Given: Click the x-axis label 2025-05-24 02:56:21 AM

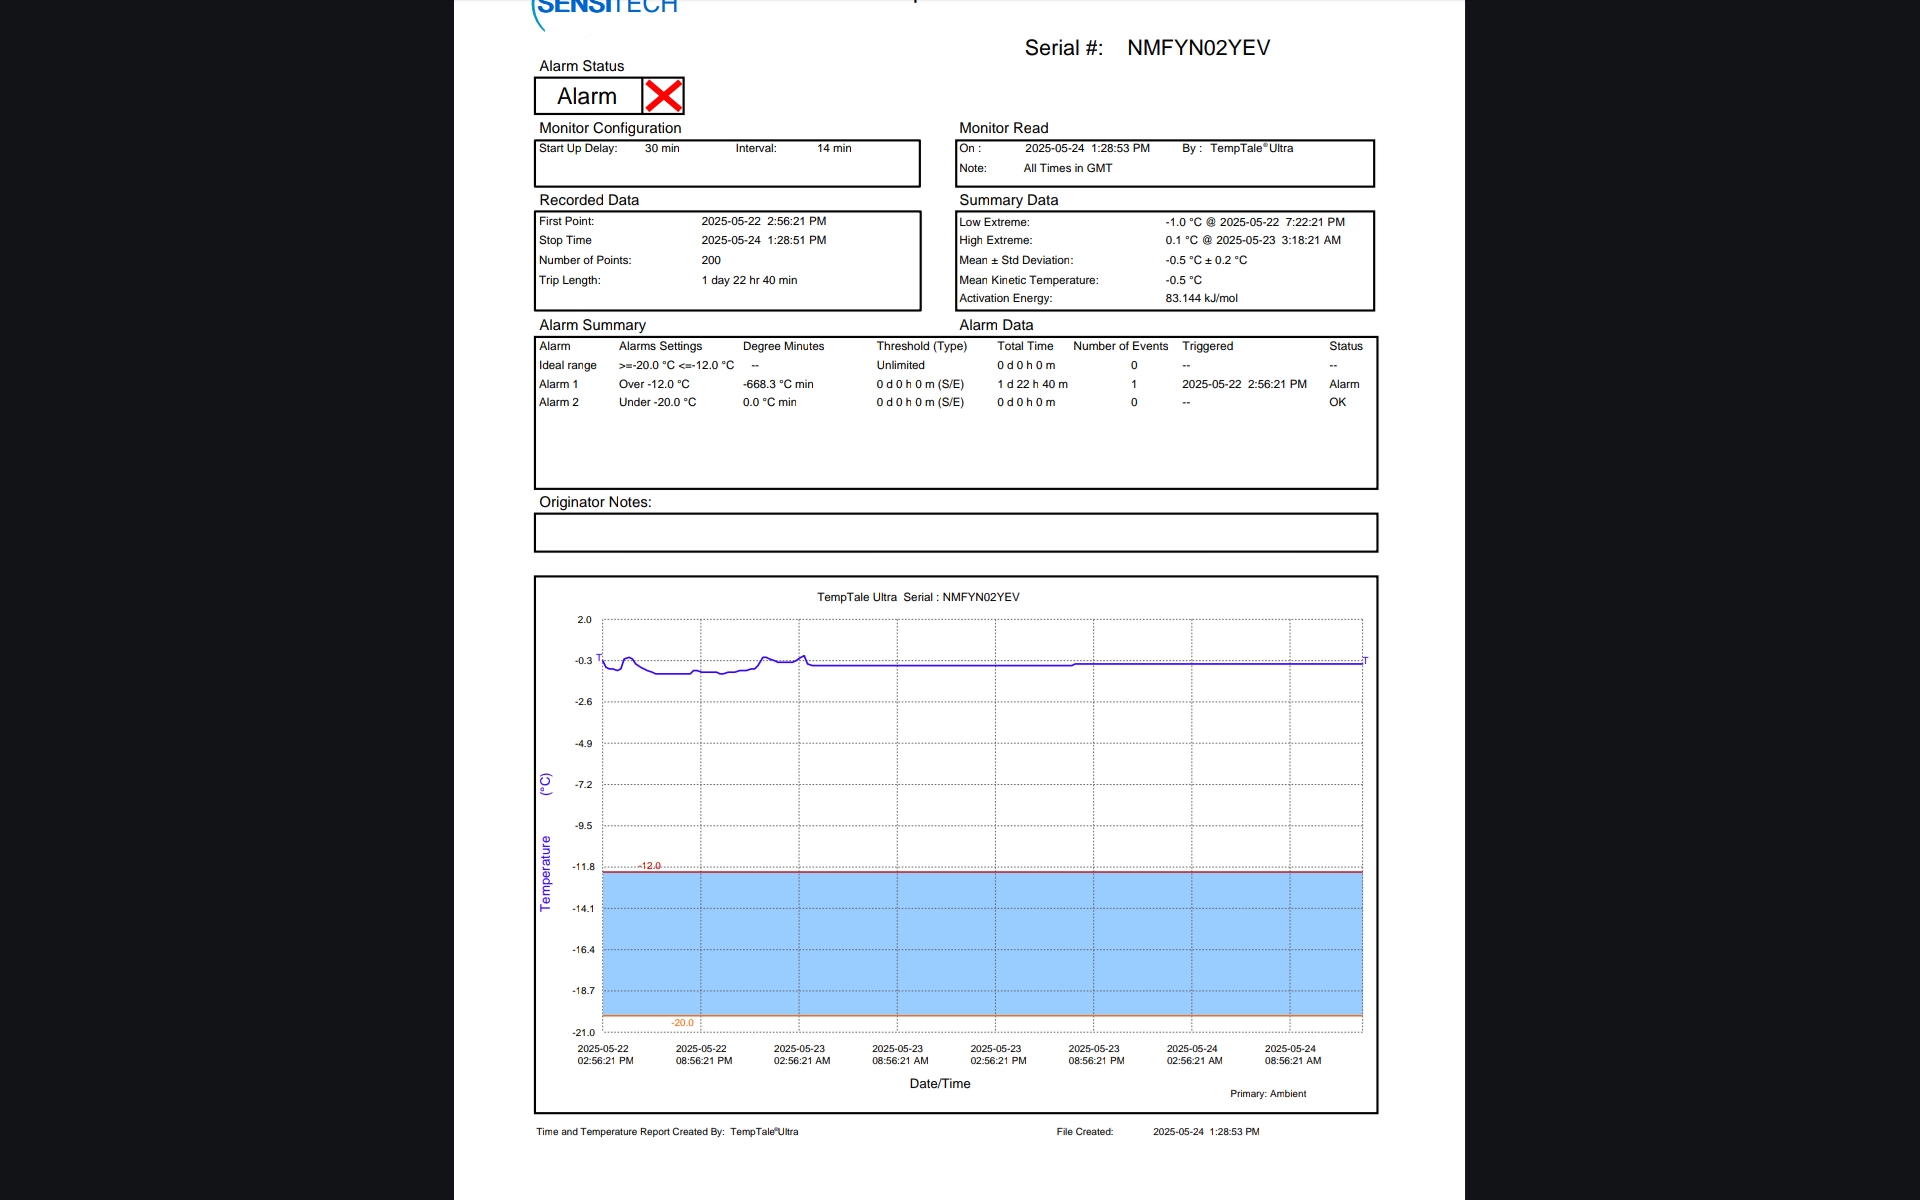Looking at the screenshot, I should coord(1194,1055).
